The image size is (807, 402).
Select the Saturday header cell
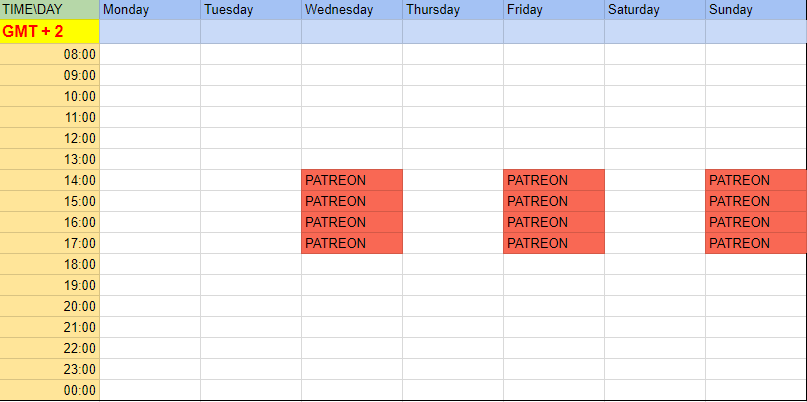pos(655,10)
